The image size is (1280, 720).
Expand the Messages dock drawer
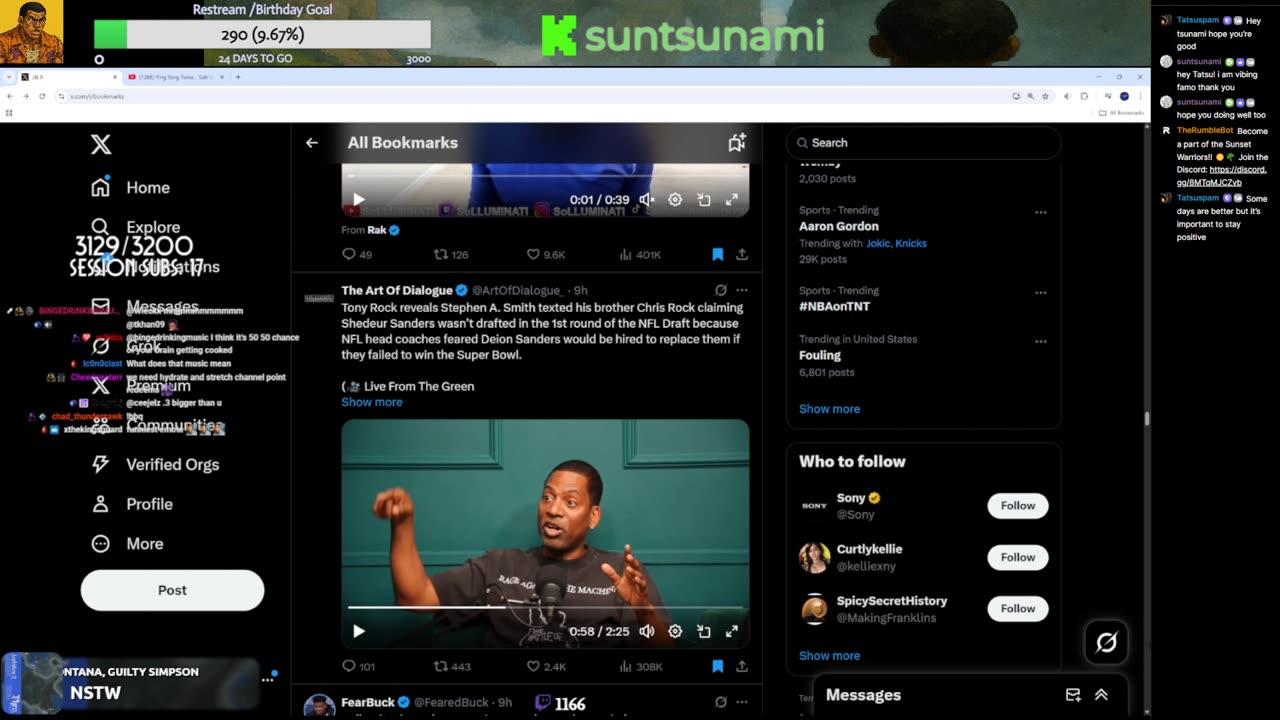(x=1101, y=695)
